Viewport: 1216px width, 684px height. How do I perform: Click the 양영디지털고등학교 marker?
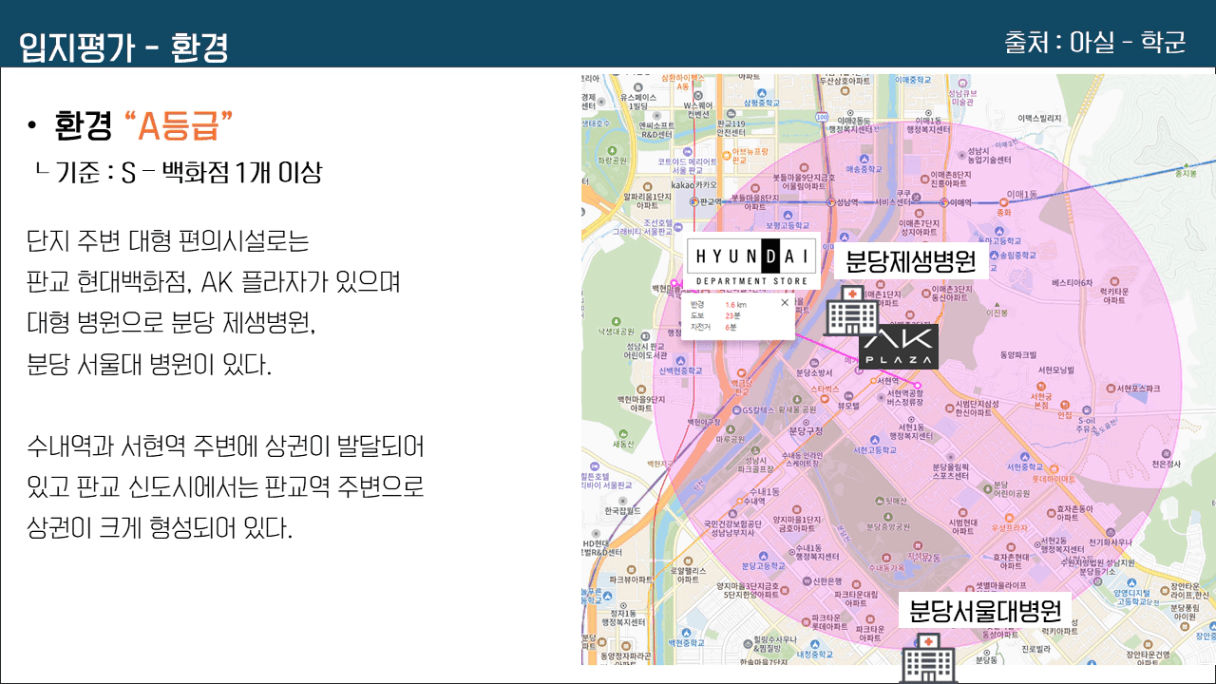tap(1134, 582)
